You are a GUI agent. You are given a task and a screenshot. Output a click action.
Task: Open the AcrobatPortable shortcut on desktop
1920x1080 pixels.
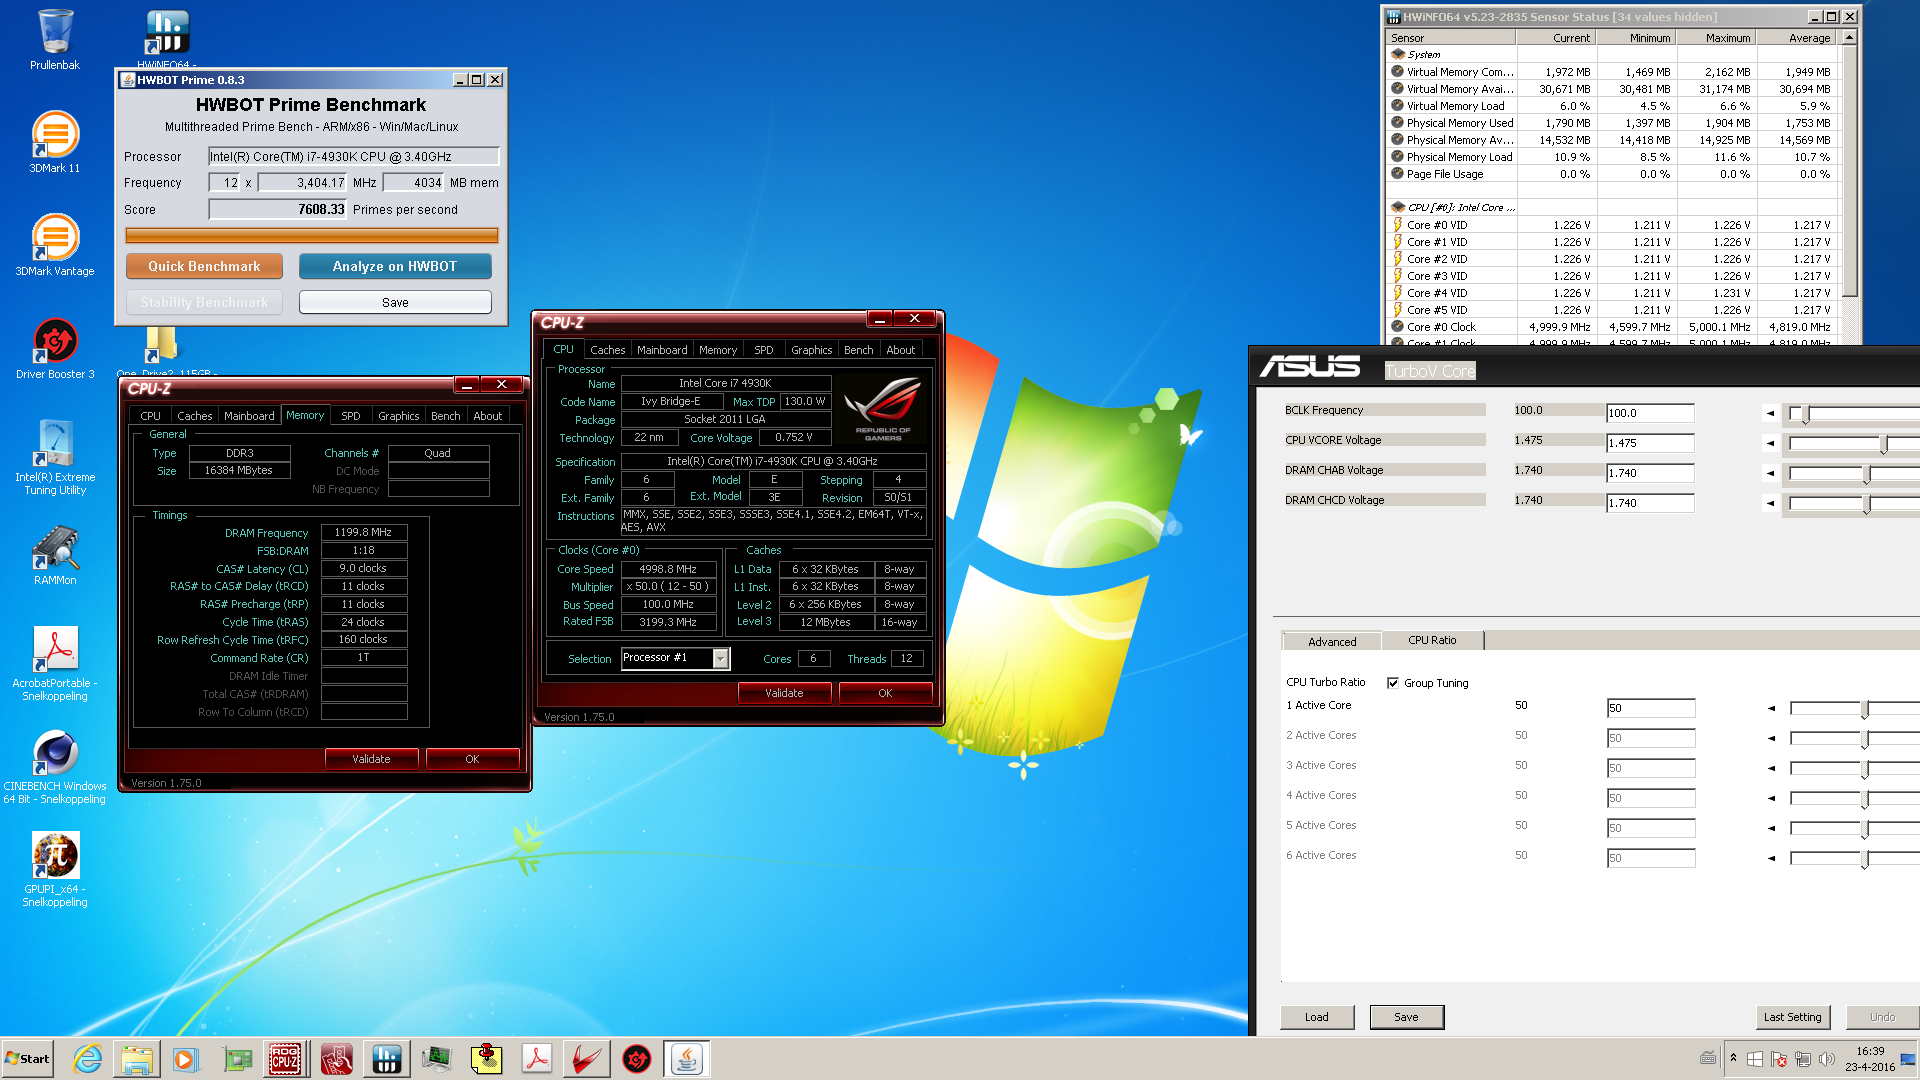coord(55,663)
